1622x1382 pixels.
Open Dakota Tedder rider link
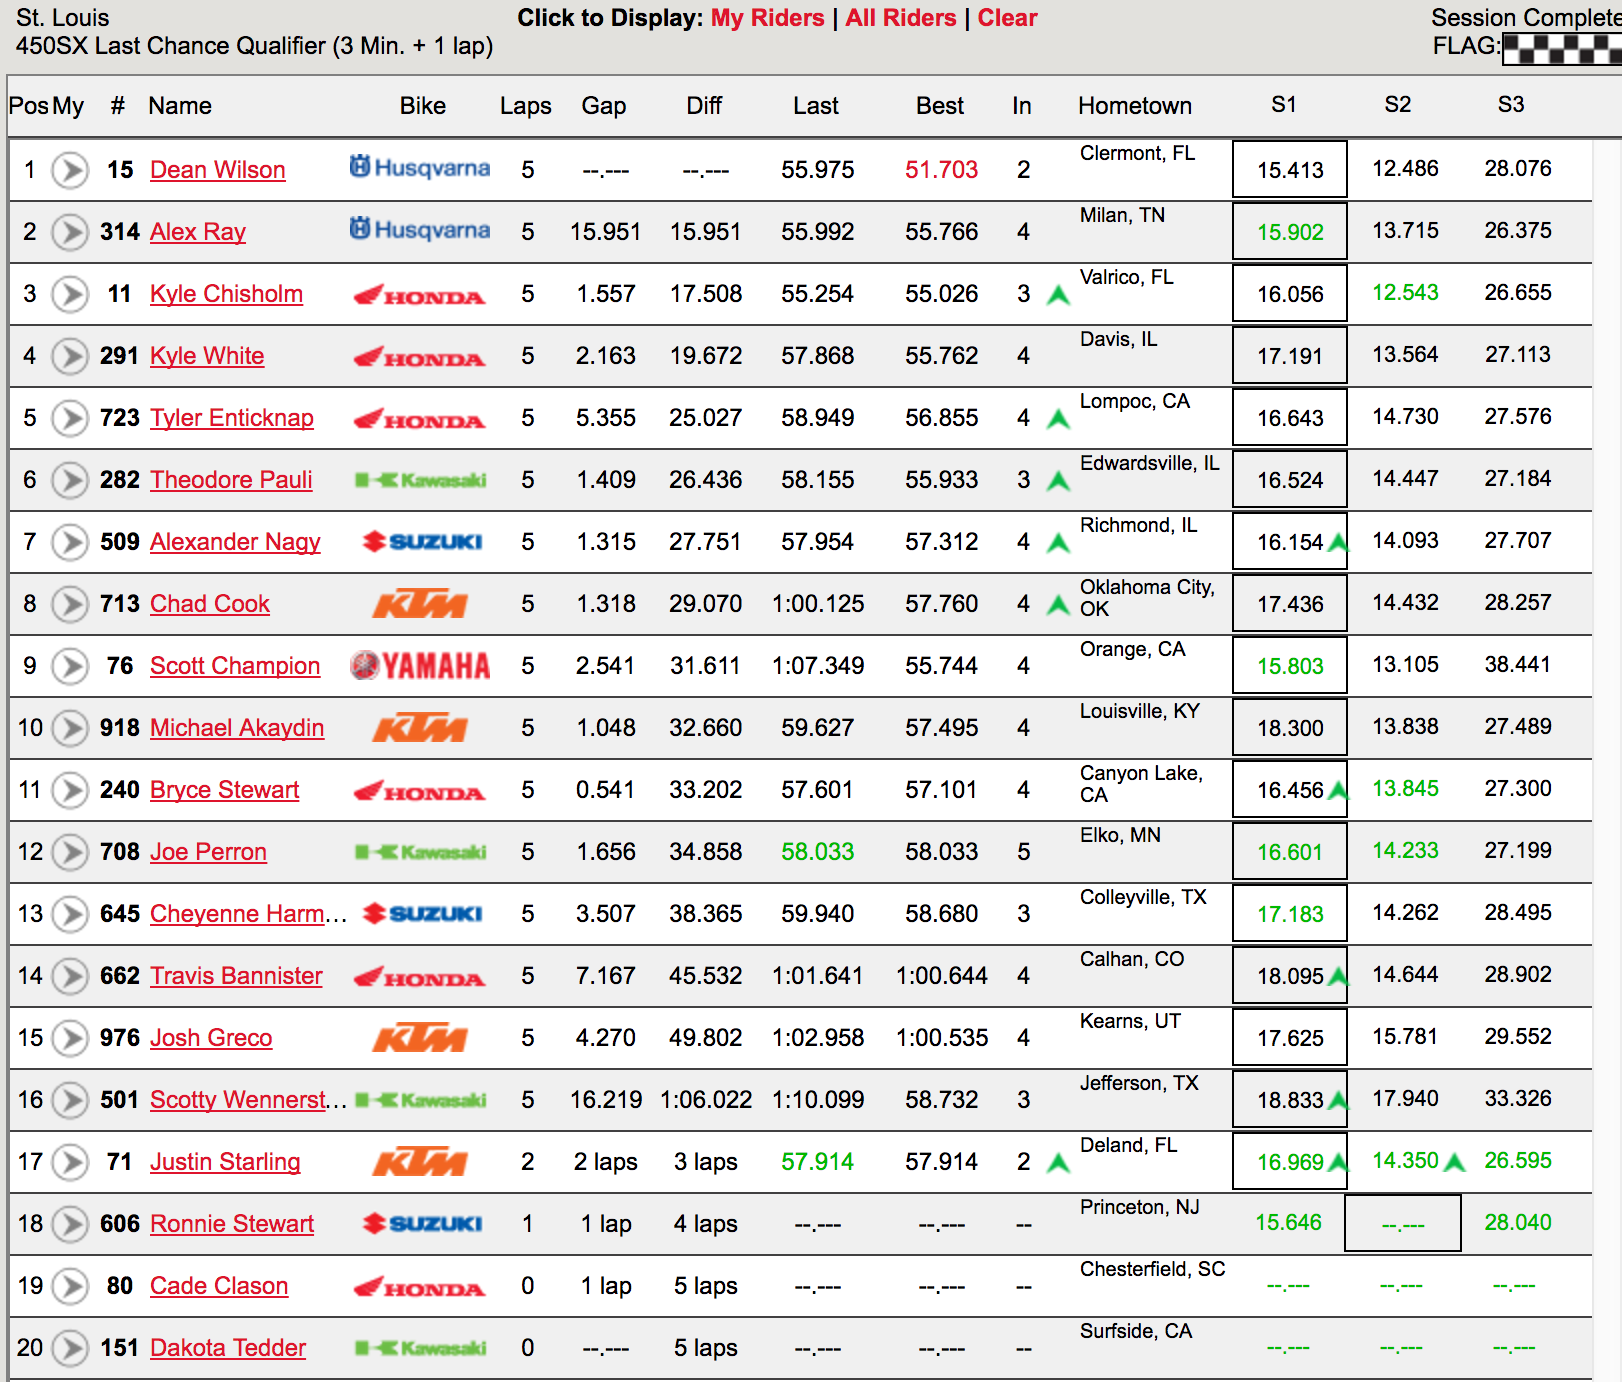coord(228,1348)
